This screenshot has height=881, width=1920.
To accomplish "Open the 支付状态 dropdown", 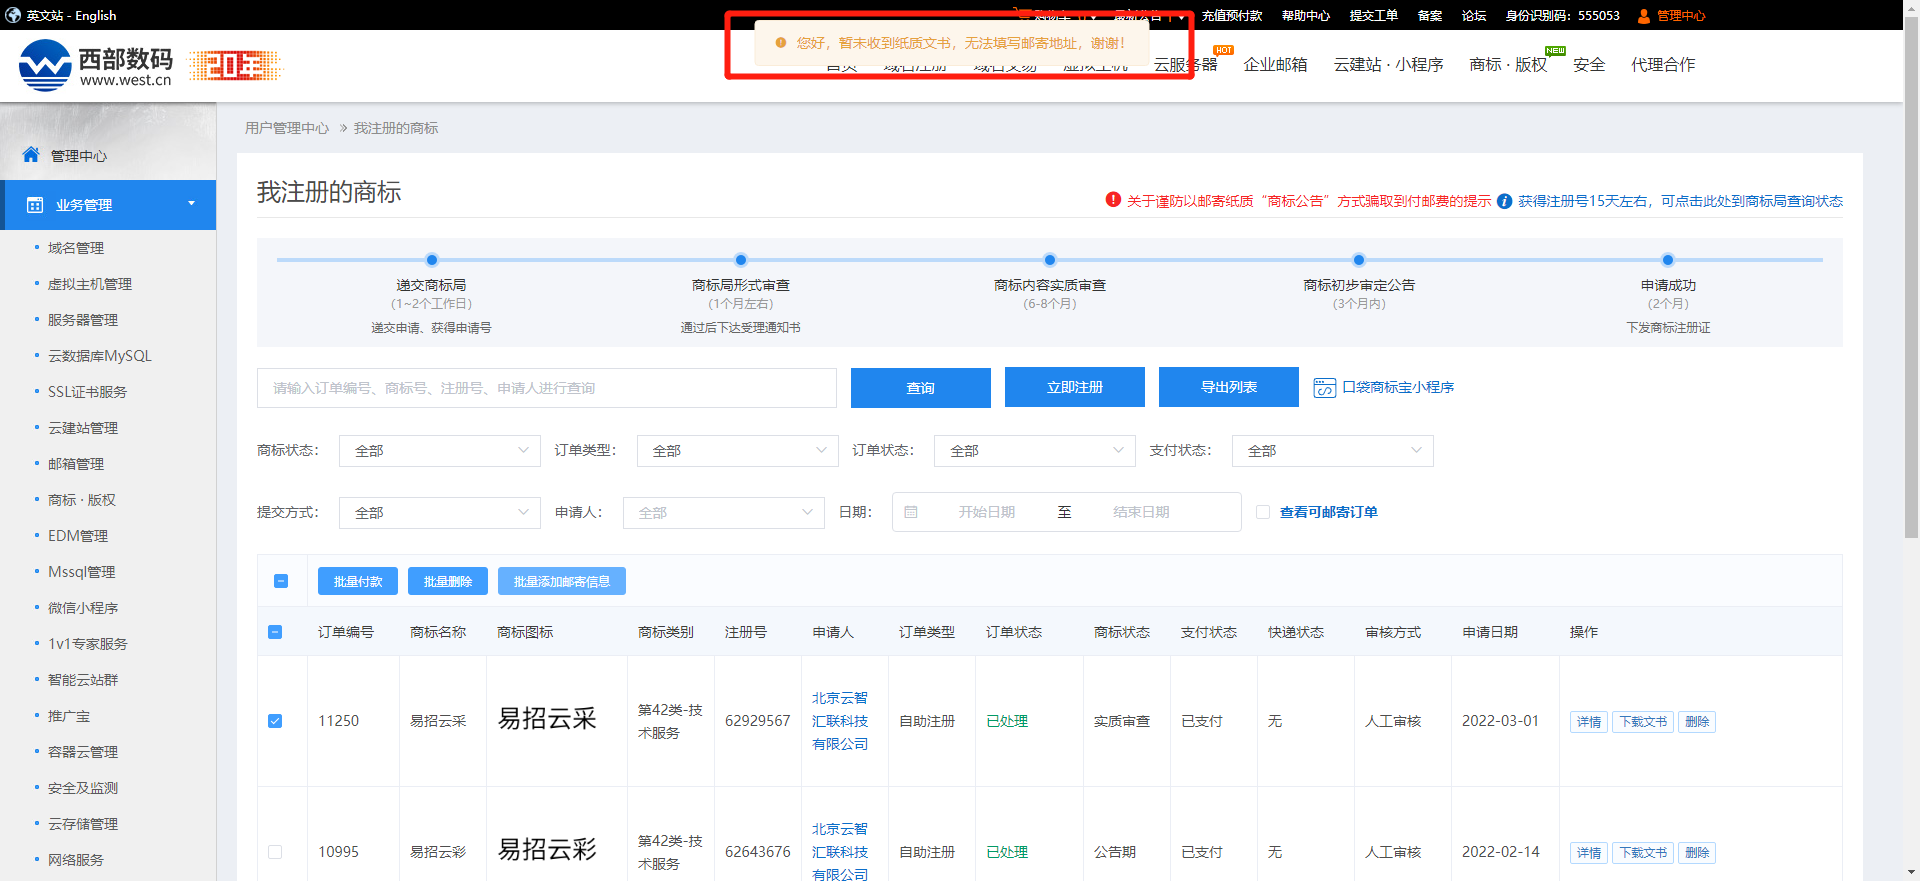I will [x=1332, y=451].
